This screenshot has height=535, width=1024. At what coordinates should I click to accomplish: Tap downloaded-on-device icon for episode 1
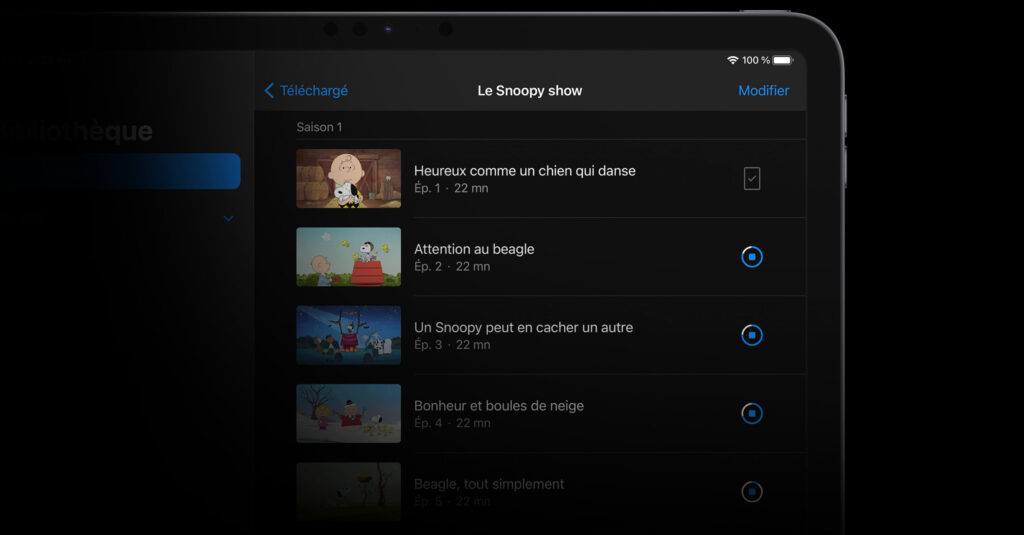752,178
